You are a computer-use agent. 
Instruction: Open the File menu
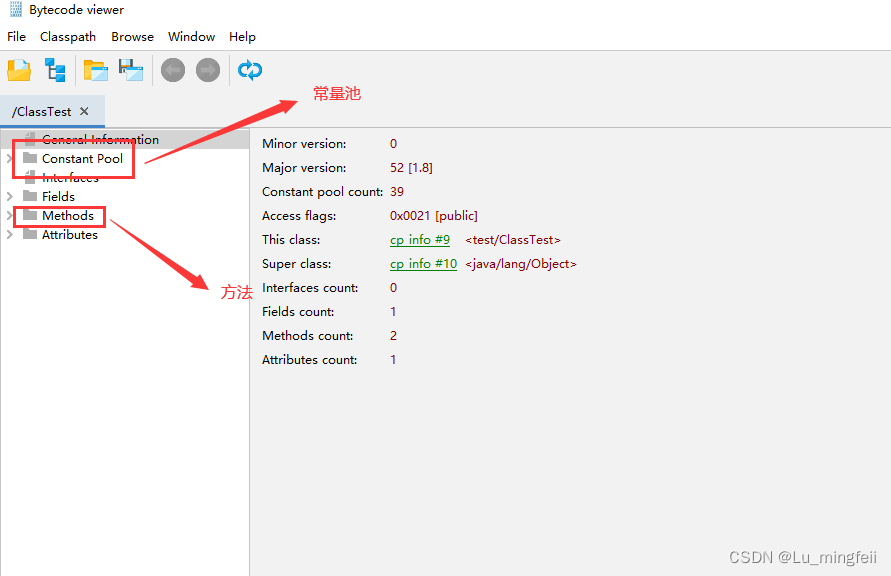16,36
